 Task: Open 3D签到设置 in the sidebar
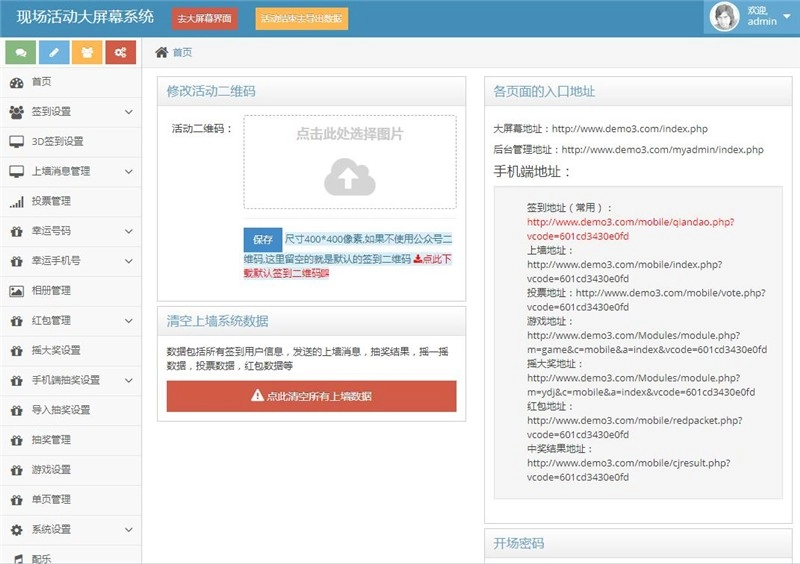pyautogui.click(x=58, y=142)
